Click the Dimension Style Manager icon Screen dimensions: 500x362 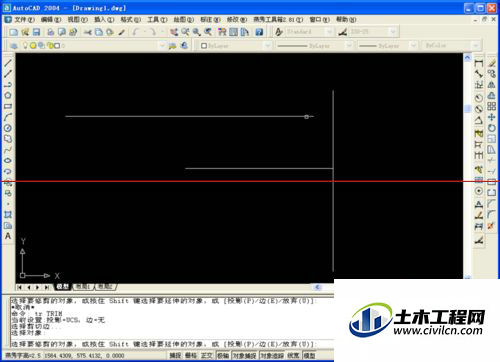[343, 32]
